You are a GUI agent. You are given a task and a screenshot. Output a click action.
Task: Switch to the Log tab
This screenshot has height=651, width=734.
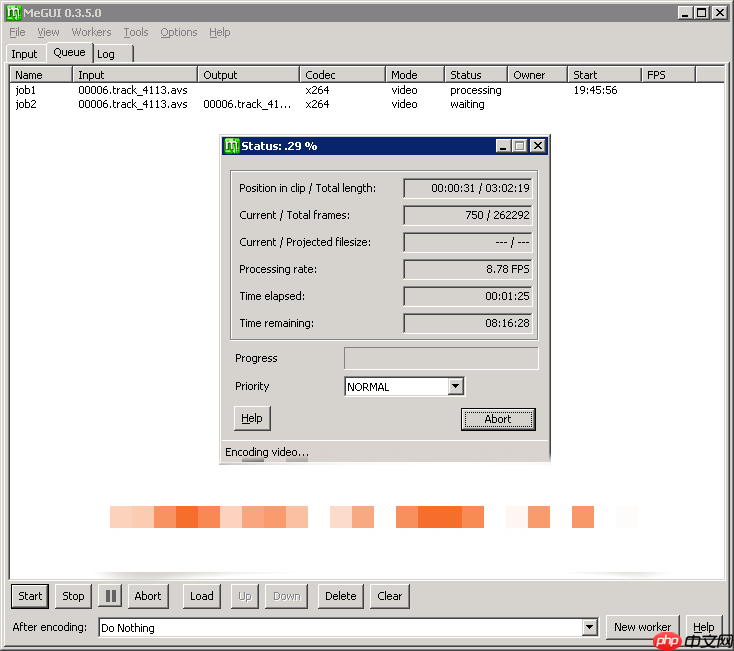106,54
